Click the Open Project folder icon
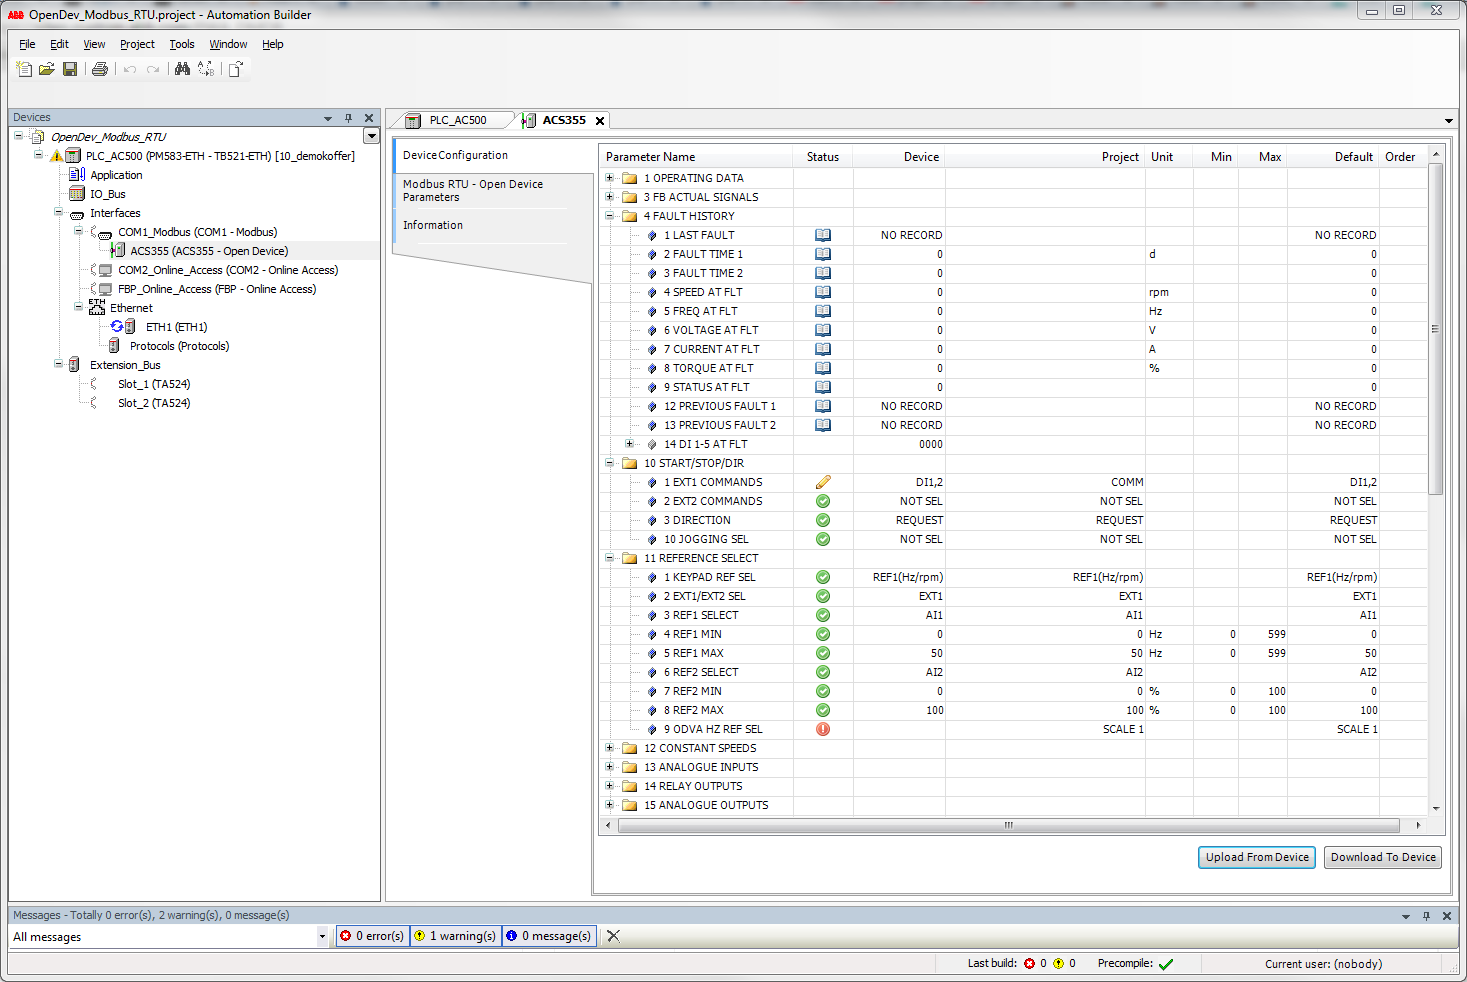1467x982 pixels. coord(47,69)
